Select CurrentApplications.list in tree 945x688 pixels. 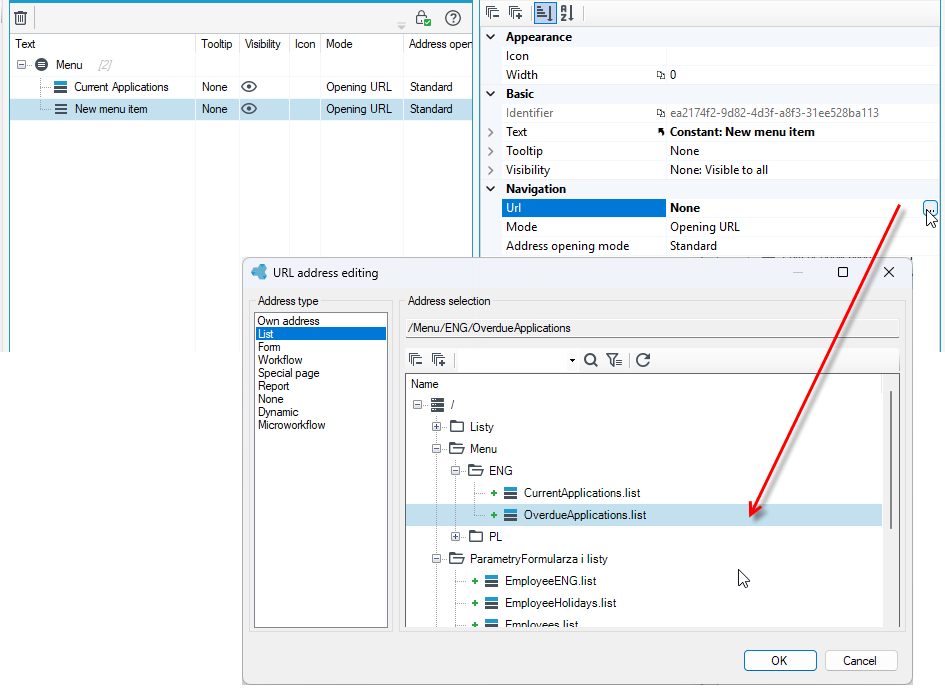[582, 493]
